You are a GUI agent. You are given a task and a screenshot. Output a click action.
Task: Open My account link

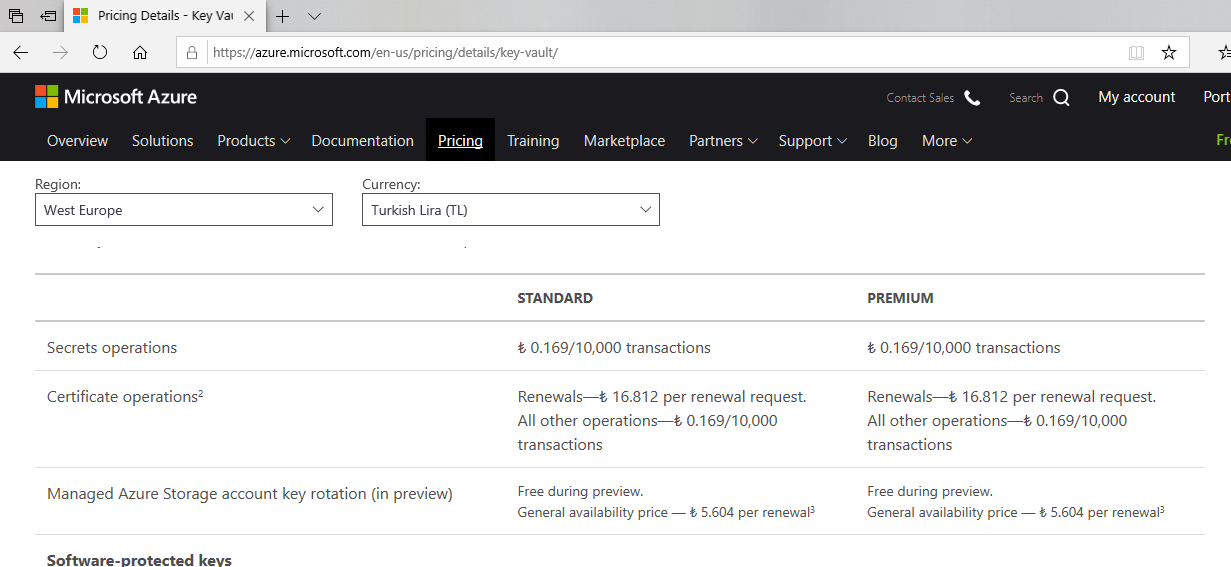[1136, 97]
